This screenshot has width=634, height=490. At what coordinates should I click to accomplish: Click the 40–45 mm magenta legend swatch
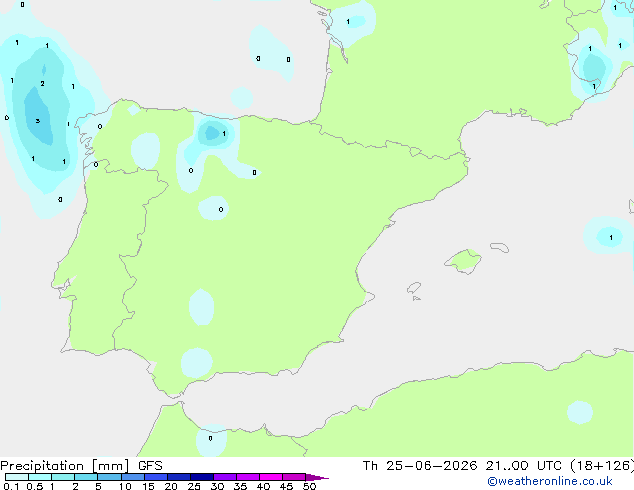(271, 477)
